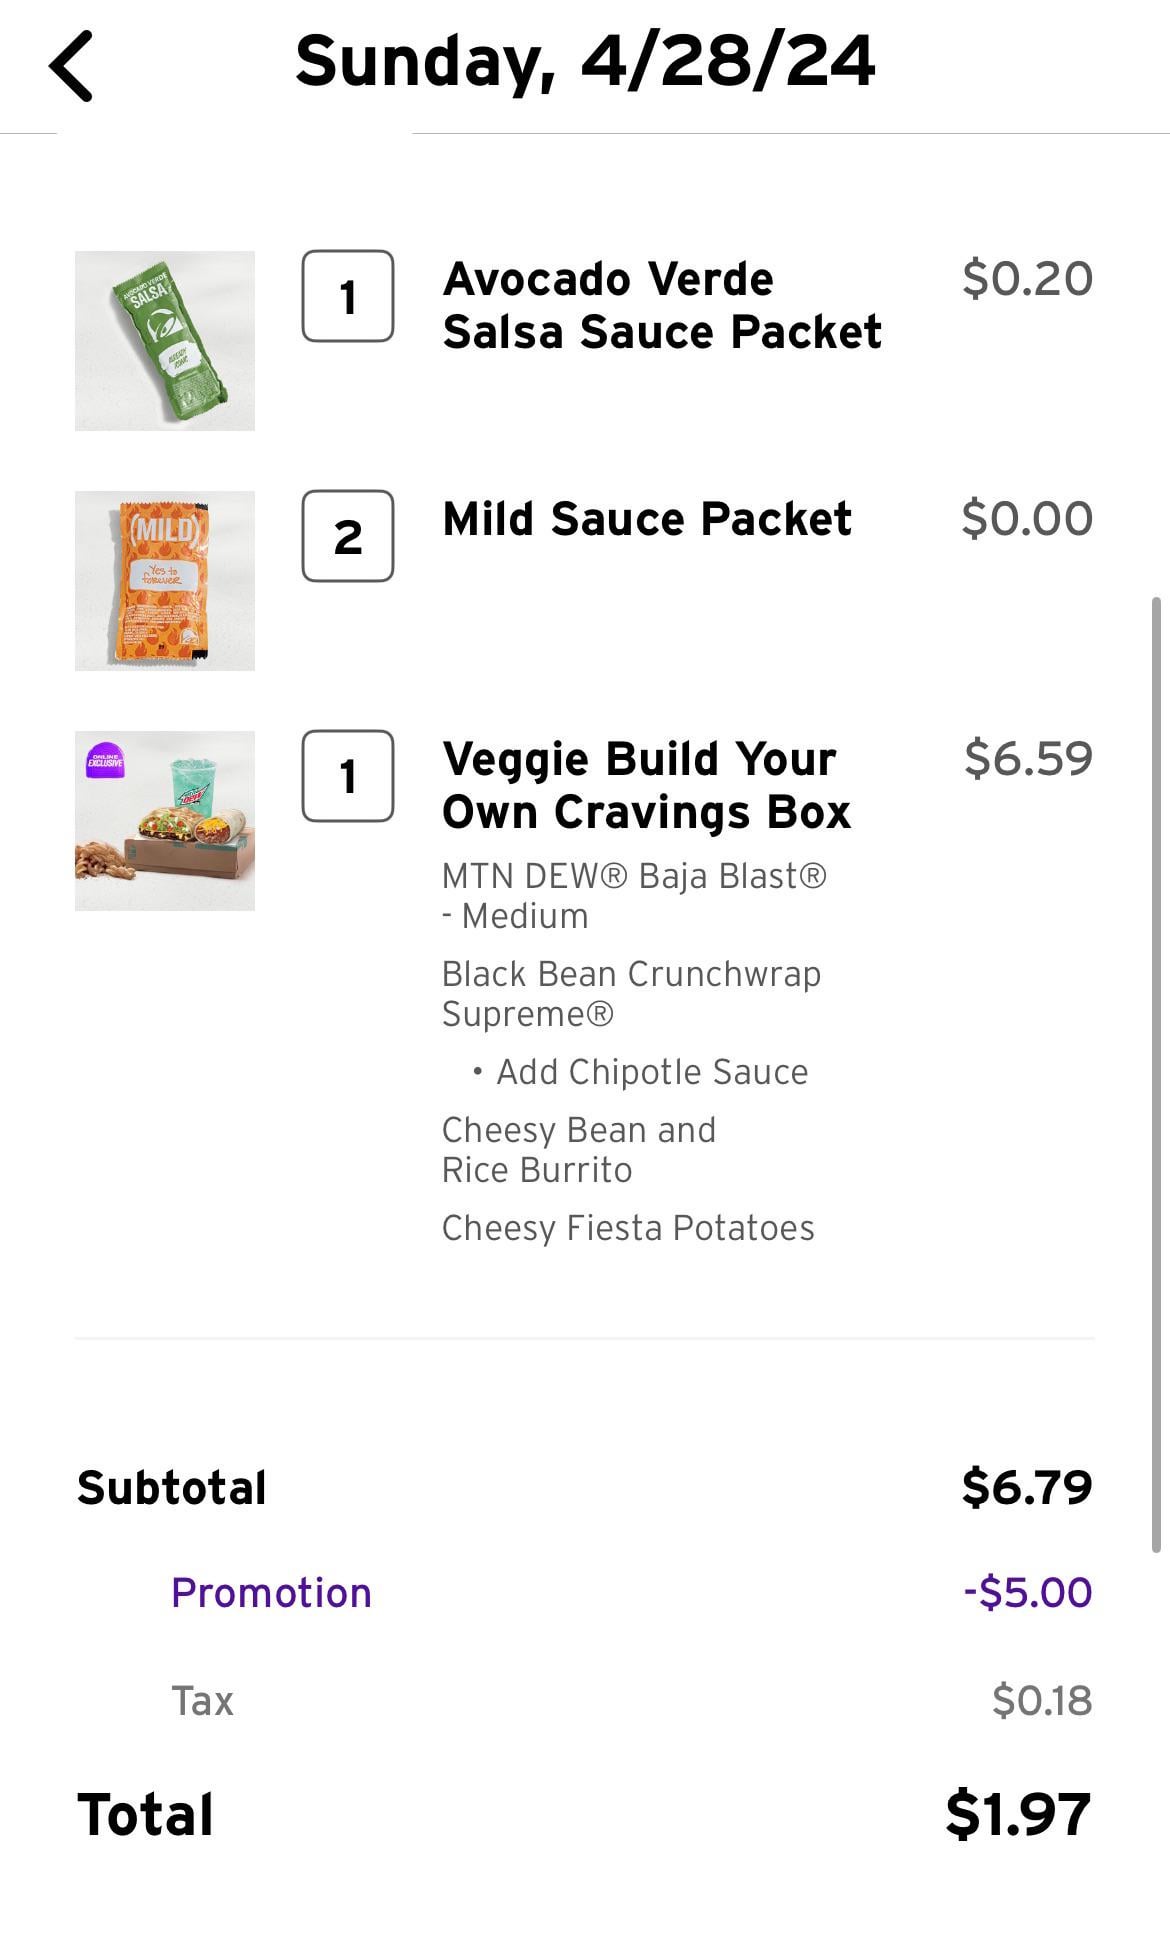Open the Avocado Verde Salsa packet image
This screenshot has width=1170, height=1938.
(165, 341)
